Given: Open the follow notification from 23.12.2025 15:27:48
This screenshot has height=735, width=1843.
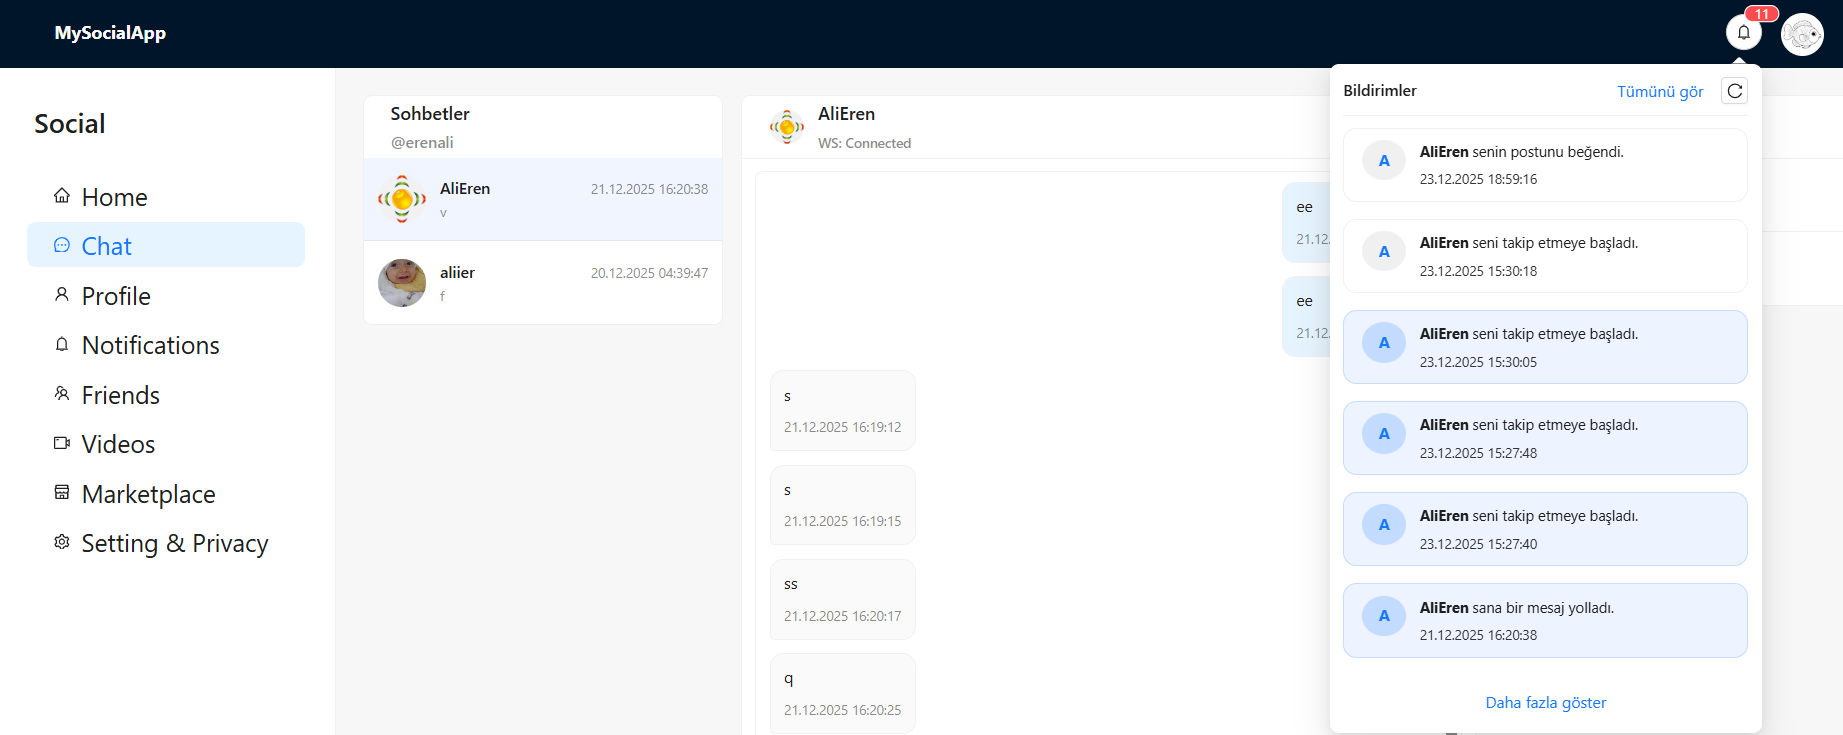Looking at the screenshot, I should point(1545,438).
